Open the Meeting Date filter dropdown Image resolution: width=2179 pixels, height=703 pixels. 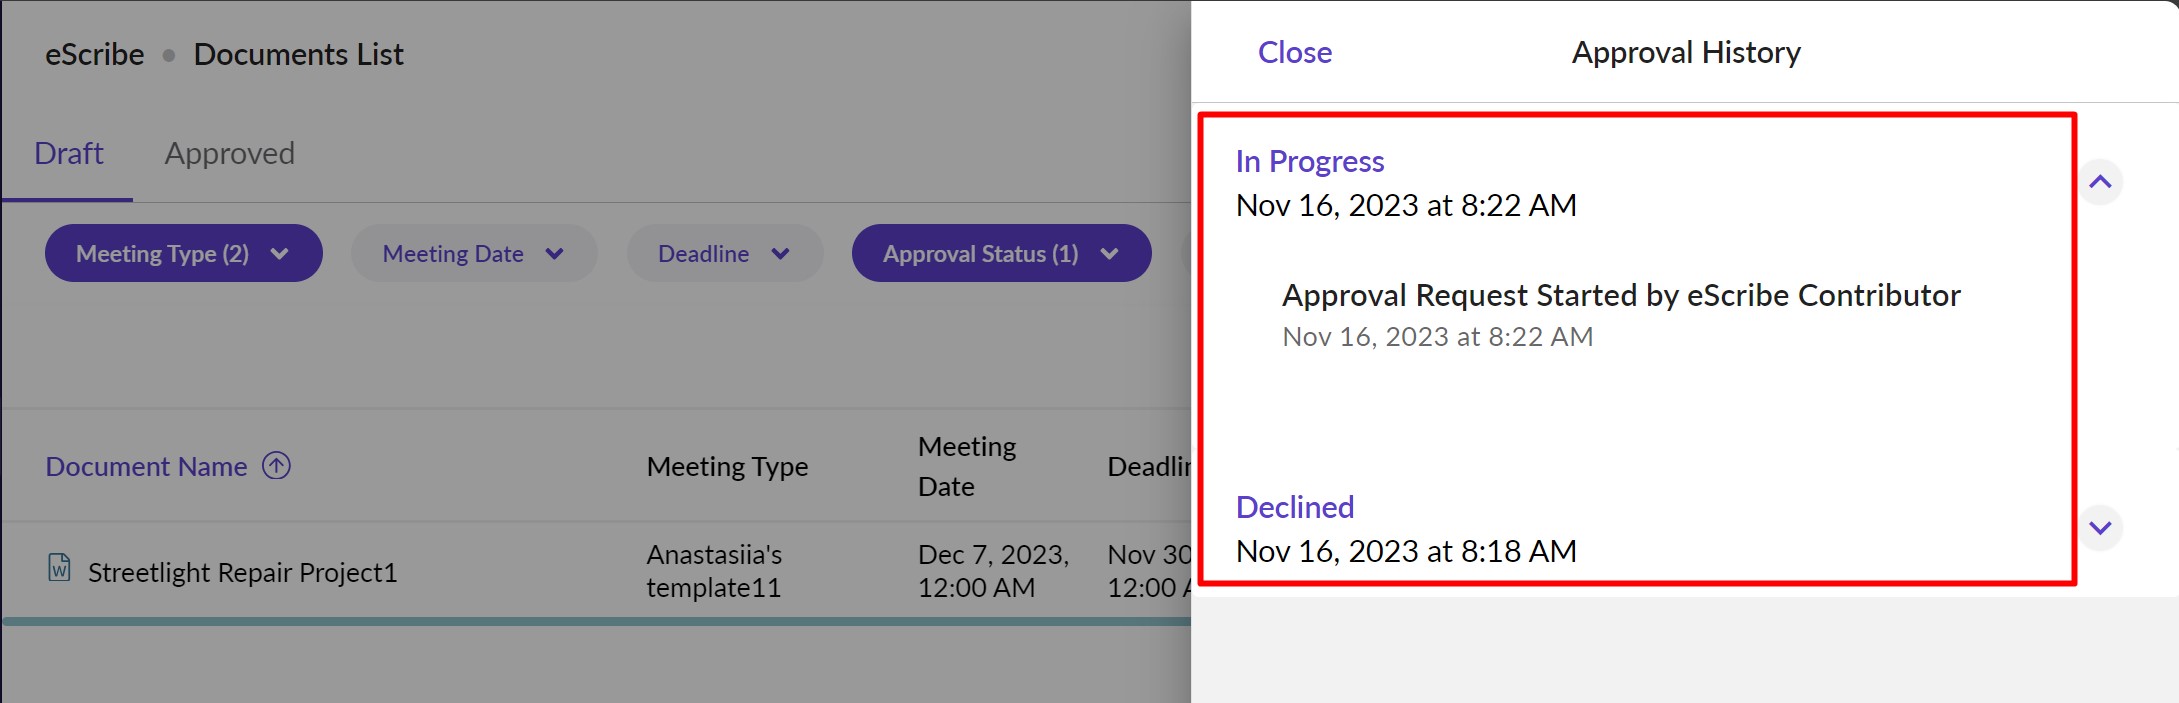point(473,254)
